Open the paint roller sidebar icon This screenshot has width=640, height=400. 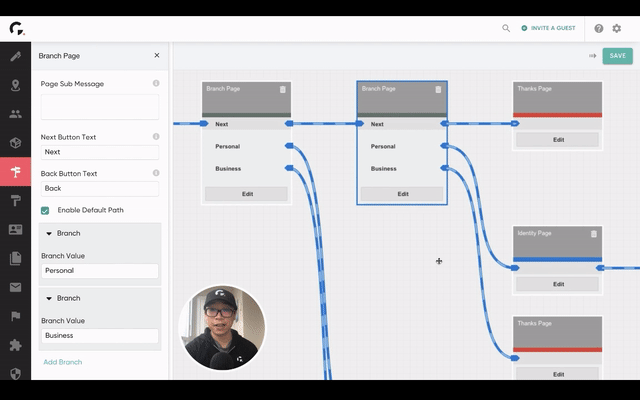pos(16,200)
